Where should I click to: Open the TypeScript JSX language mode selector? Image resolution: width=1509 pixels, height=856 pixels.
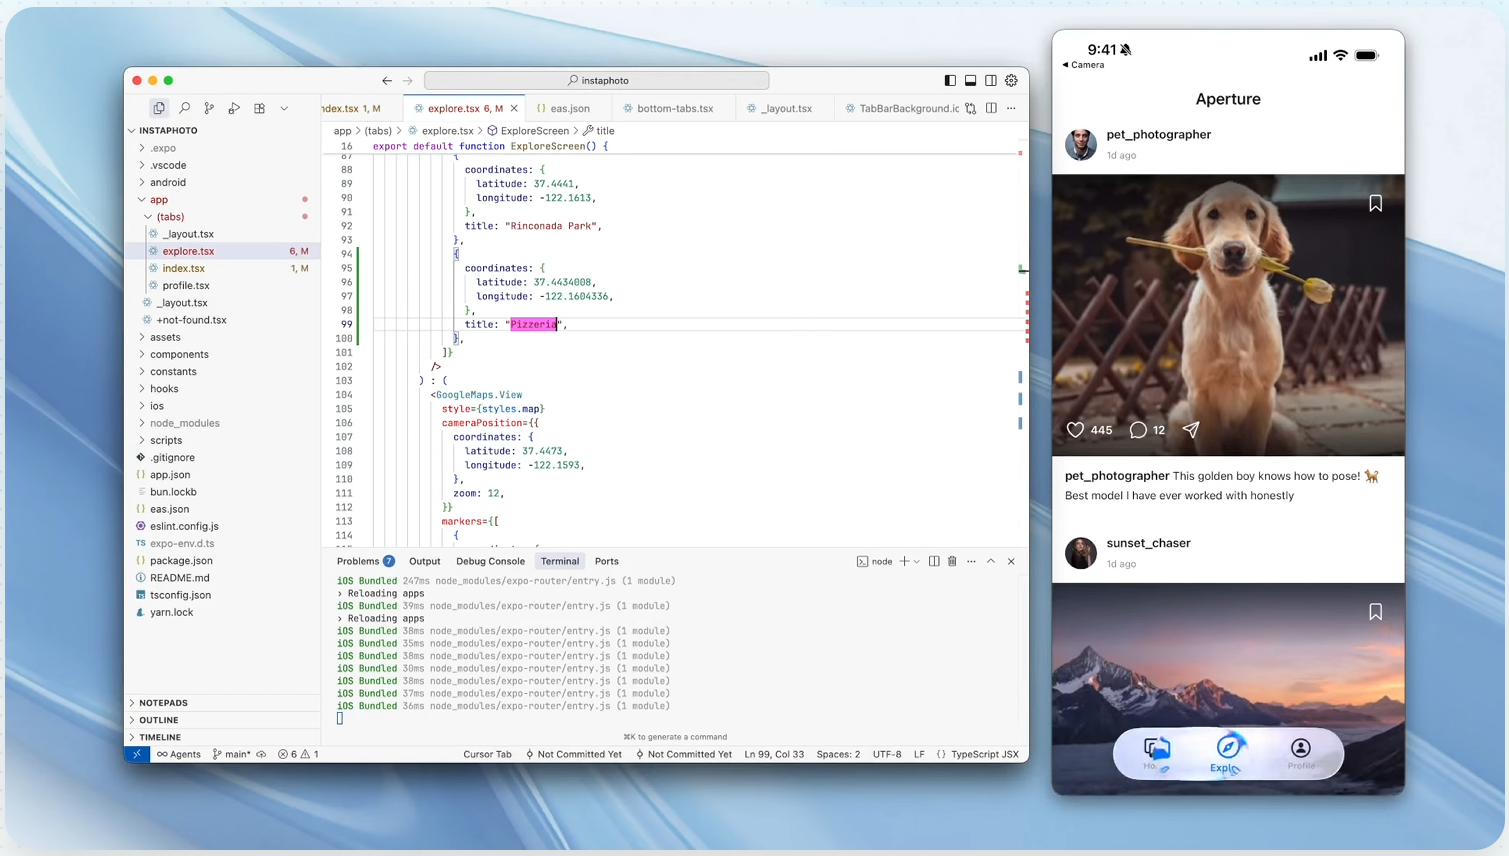pyautogui.click(x=984, y=754)
